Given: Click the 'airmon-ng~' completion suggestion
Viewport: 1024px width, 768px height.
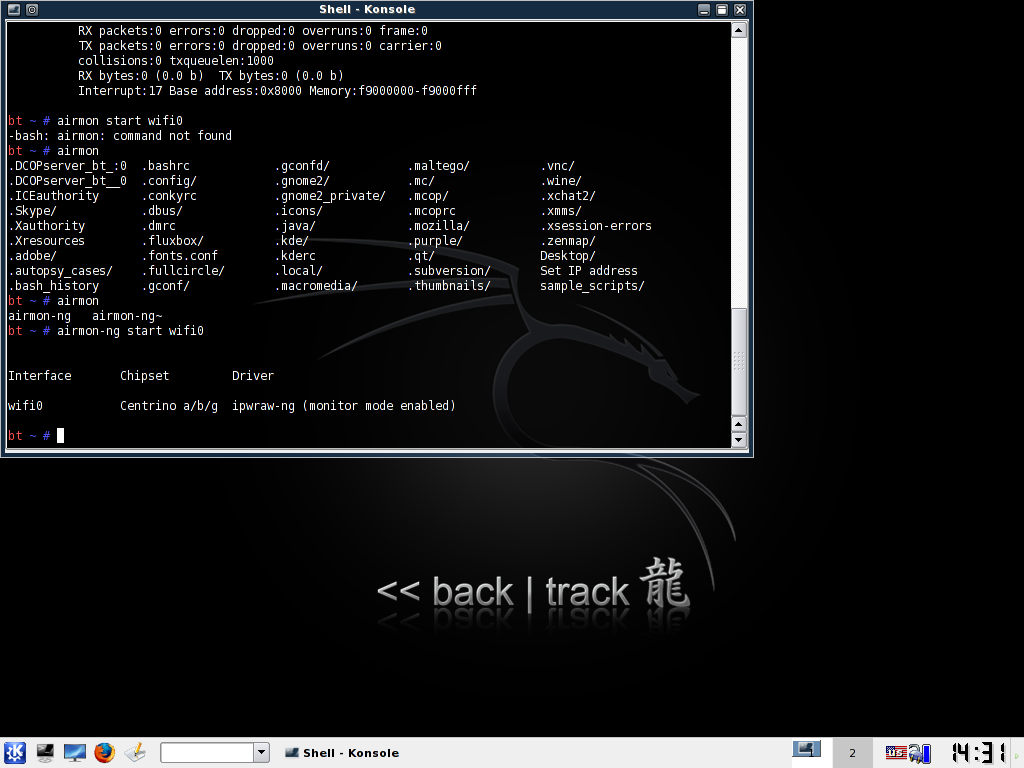Looking at the screenshot, I should (127, 315).
